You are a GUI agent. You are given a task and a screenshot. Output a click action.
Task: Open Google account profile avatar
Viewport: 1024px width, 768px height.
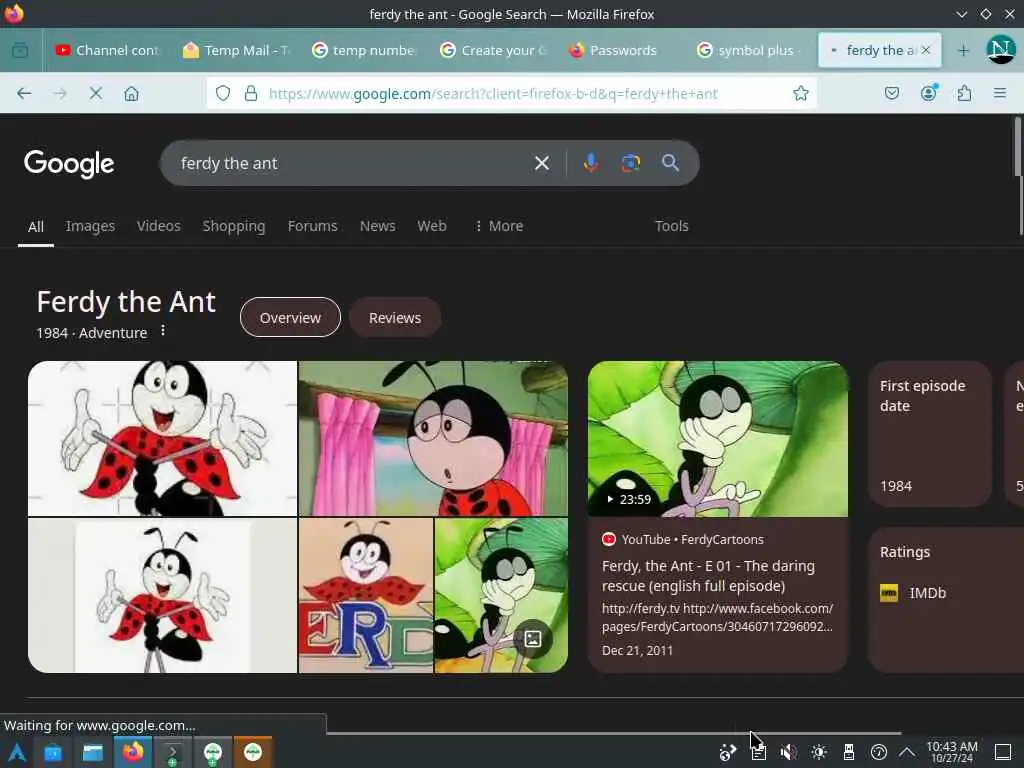pyautogui.click(x=1000, y=50)
